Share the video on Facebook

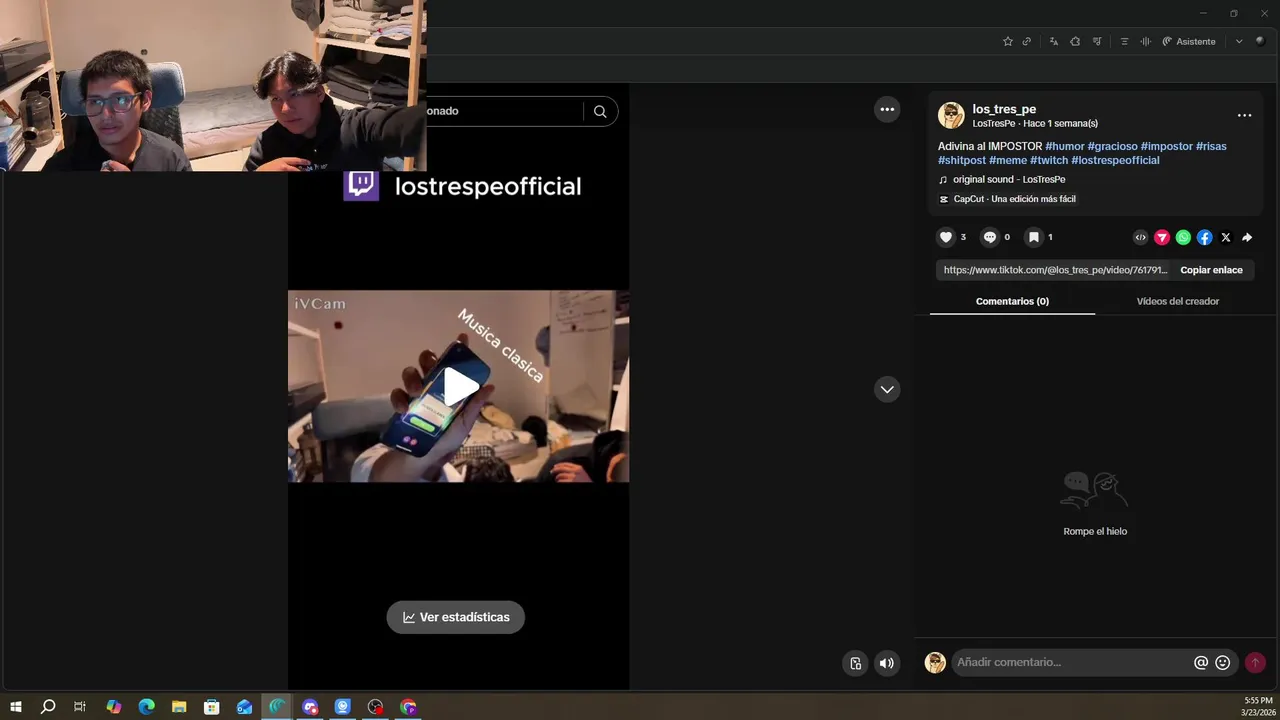1205,237
